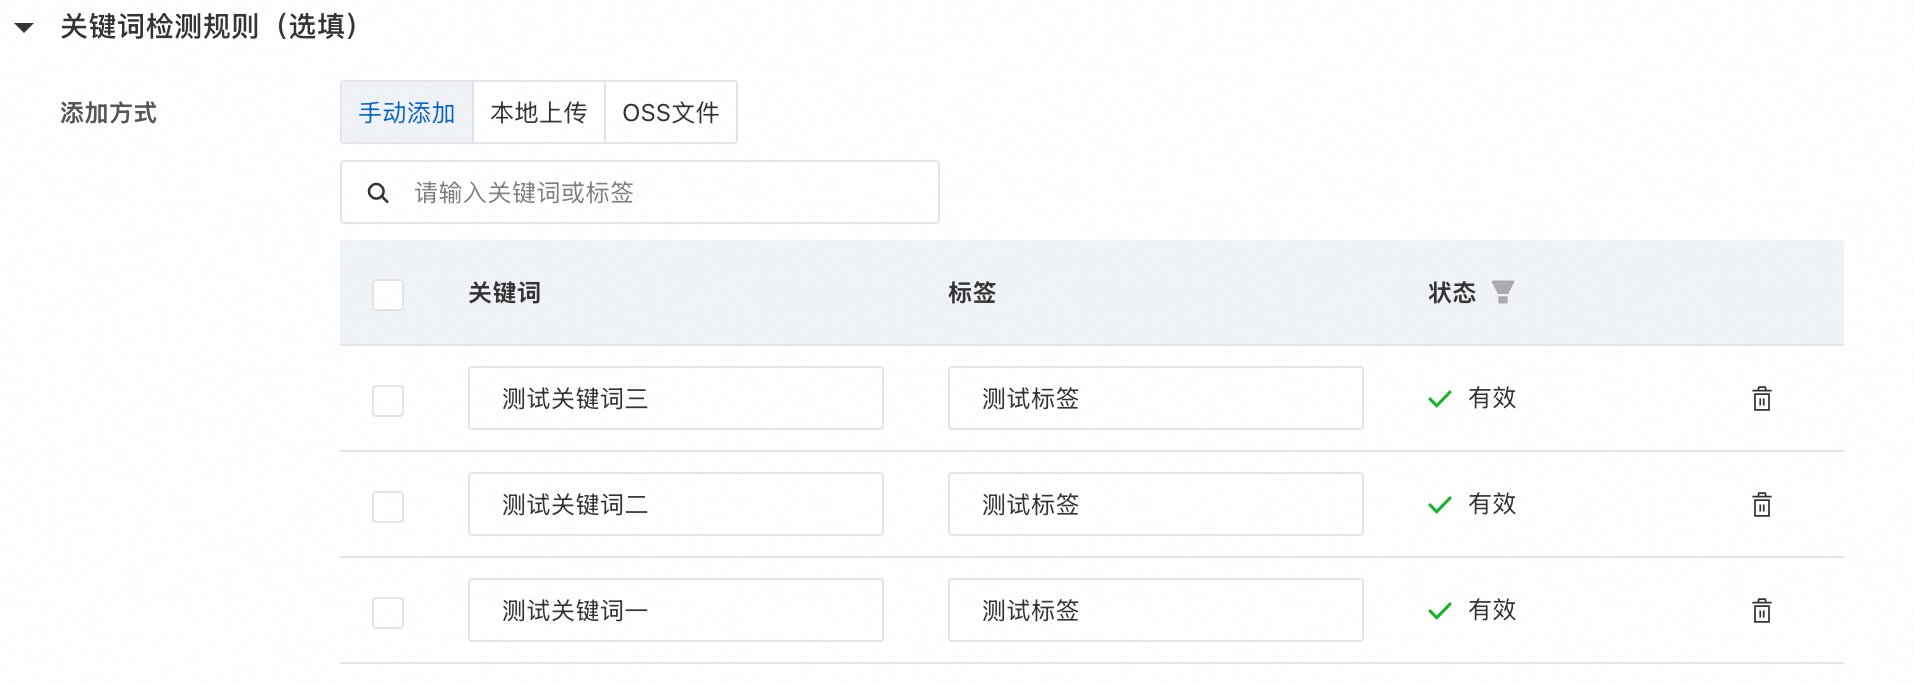This screenshot has height=682, width=1914.
Task: Switch to the OSS文件 tab
Action: pyautogui.click(x=670, y=113)
